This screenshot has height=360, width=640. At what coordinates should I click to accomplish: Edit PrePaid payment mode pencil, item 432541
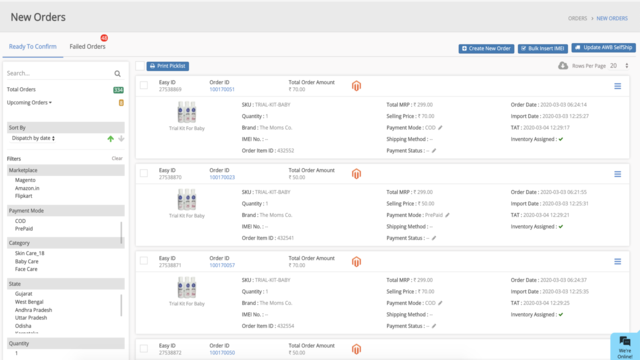click(447, 215)
